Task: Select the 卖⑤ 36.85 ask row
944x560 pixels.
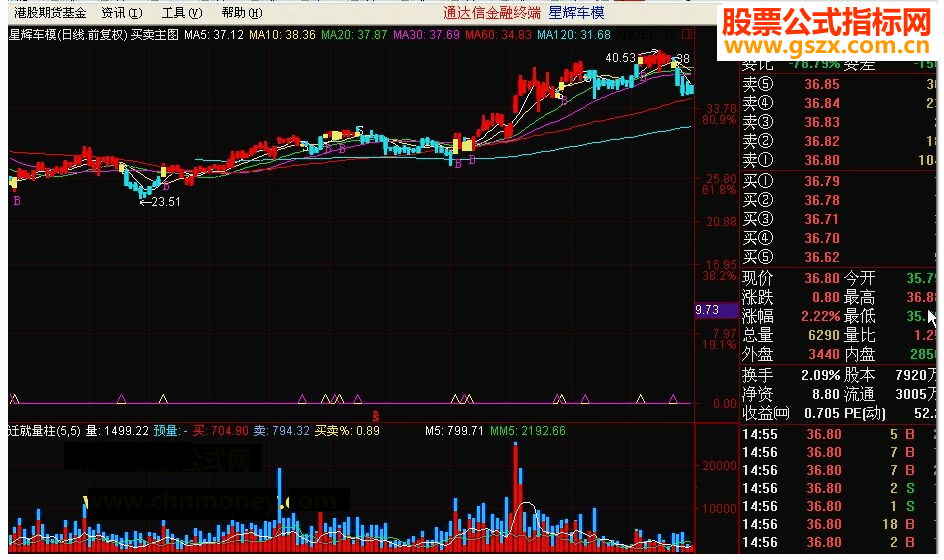Action: click(839, 84)
